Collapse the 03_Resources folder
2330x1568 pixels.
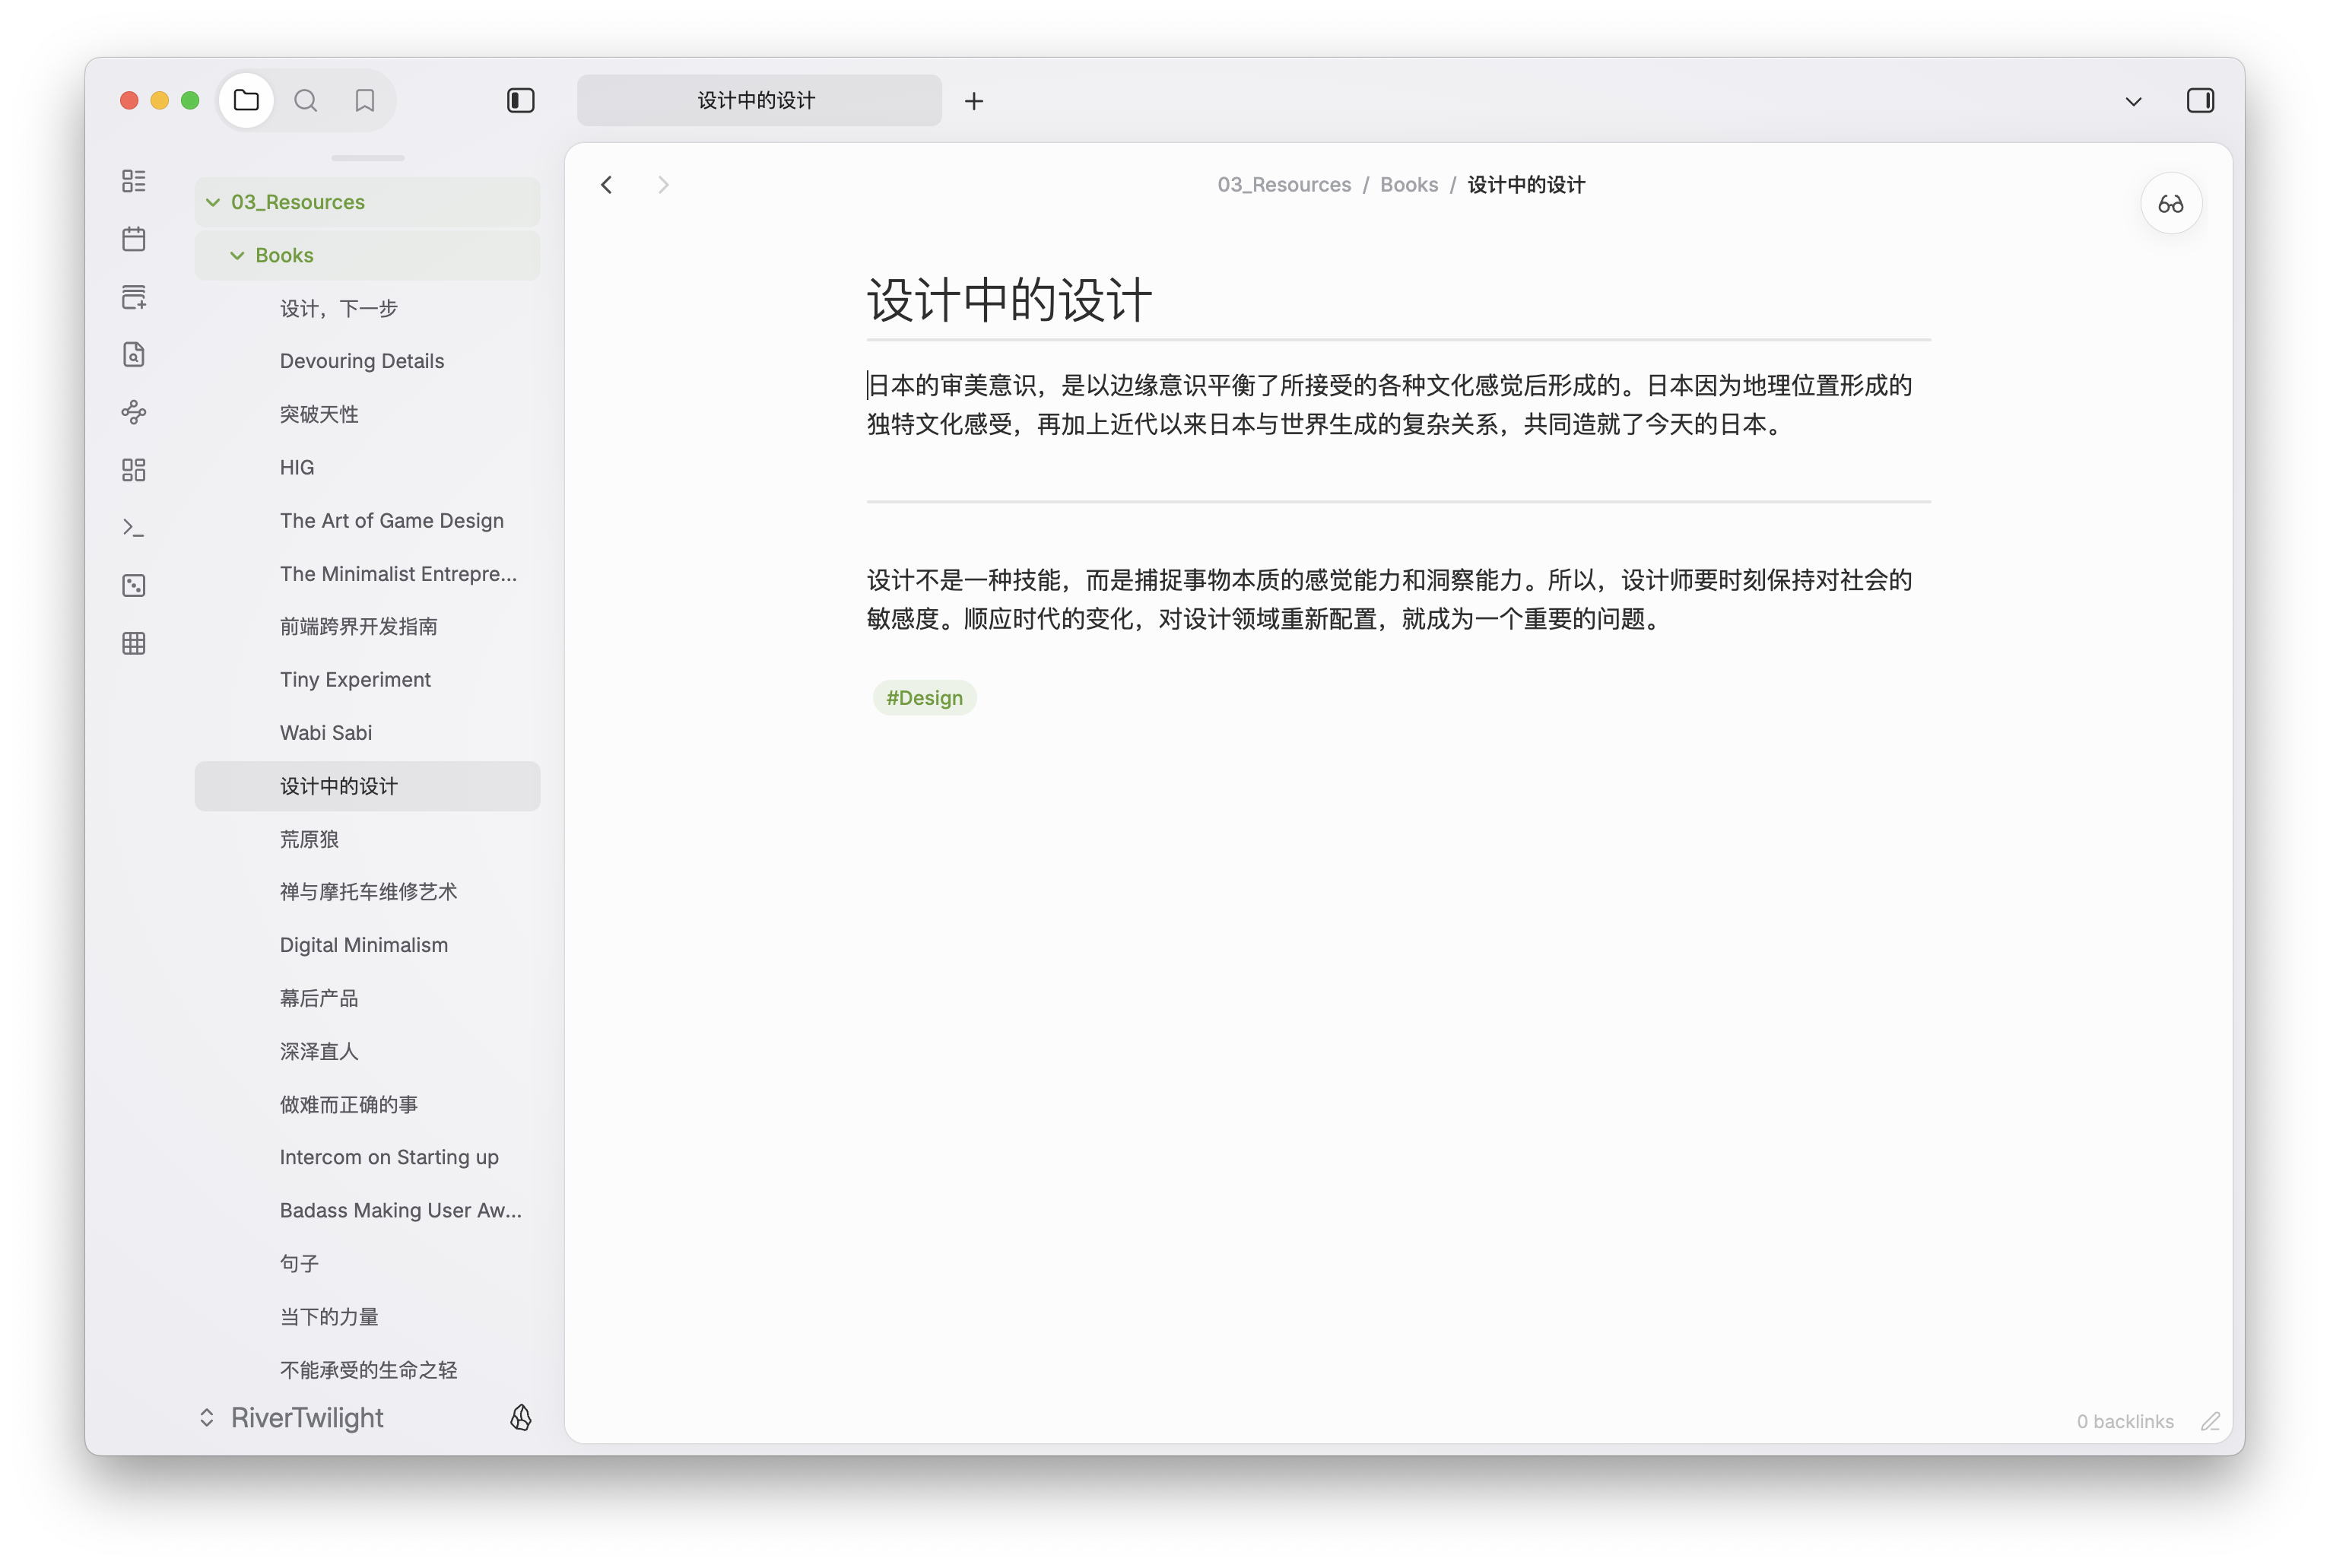point(212,201)
